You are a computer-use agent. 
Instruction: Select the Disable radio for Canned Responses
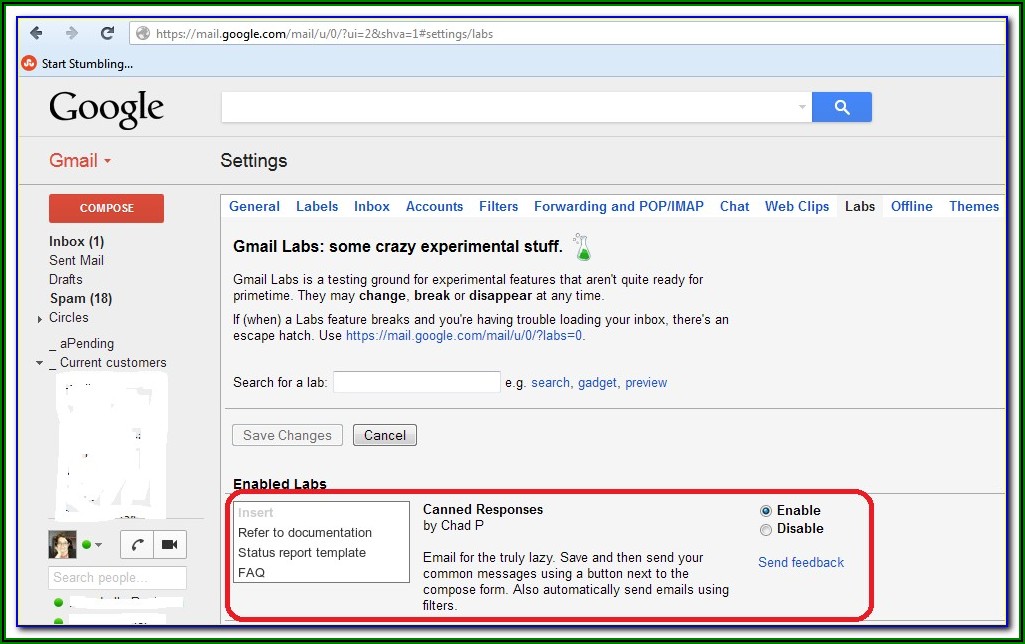point(766,529)
